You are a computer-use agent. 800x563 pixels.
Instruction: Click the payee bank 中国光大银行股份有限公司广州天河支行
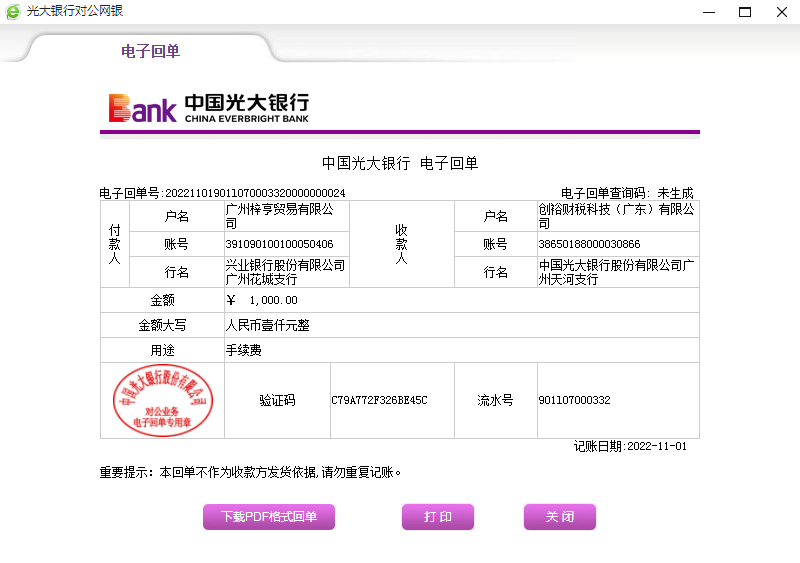click(x=616, y=272)
